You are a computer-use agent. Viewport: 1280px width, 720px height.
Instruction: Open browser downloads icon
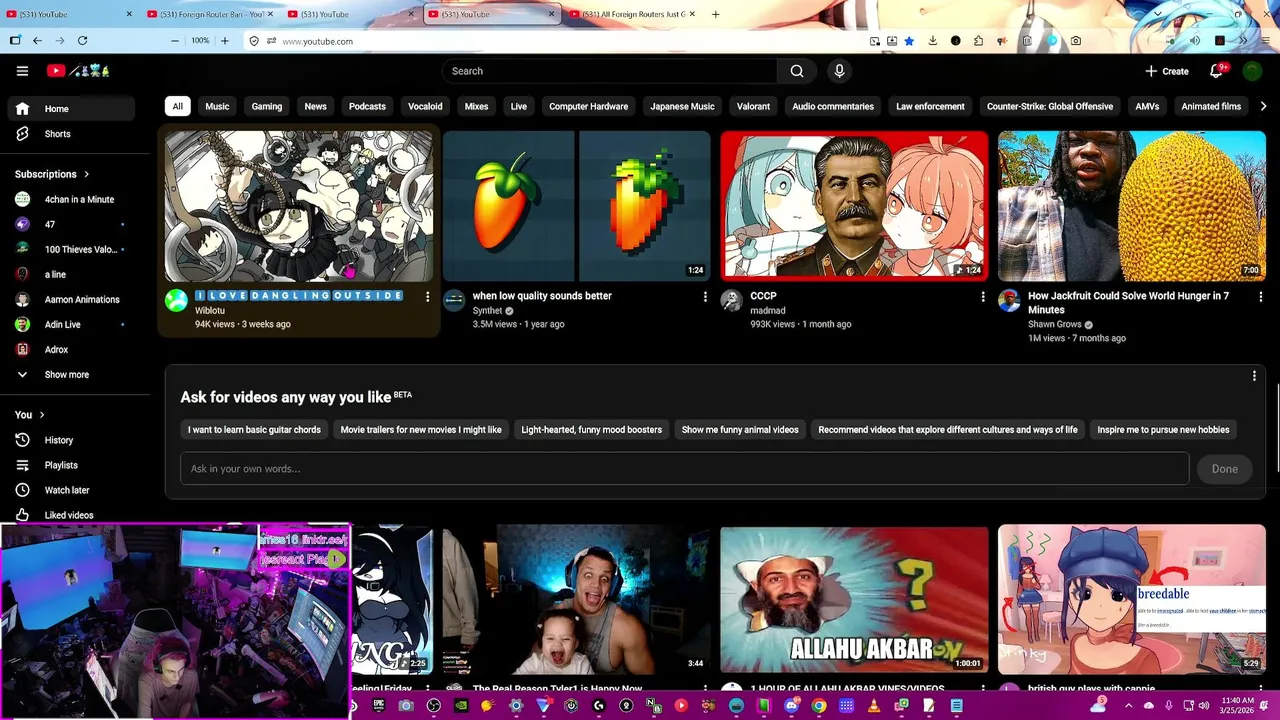(x=932, y=41)
